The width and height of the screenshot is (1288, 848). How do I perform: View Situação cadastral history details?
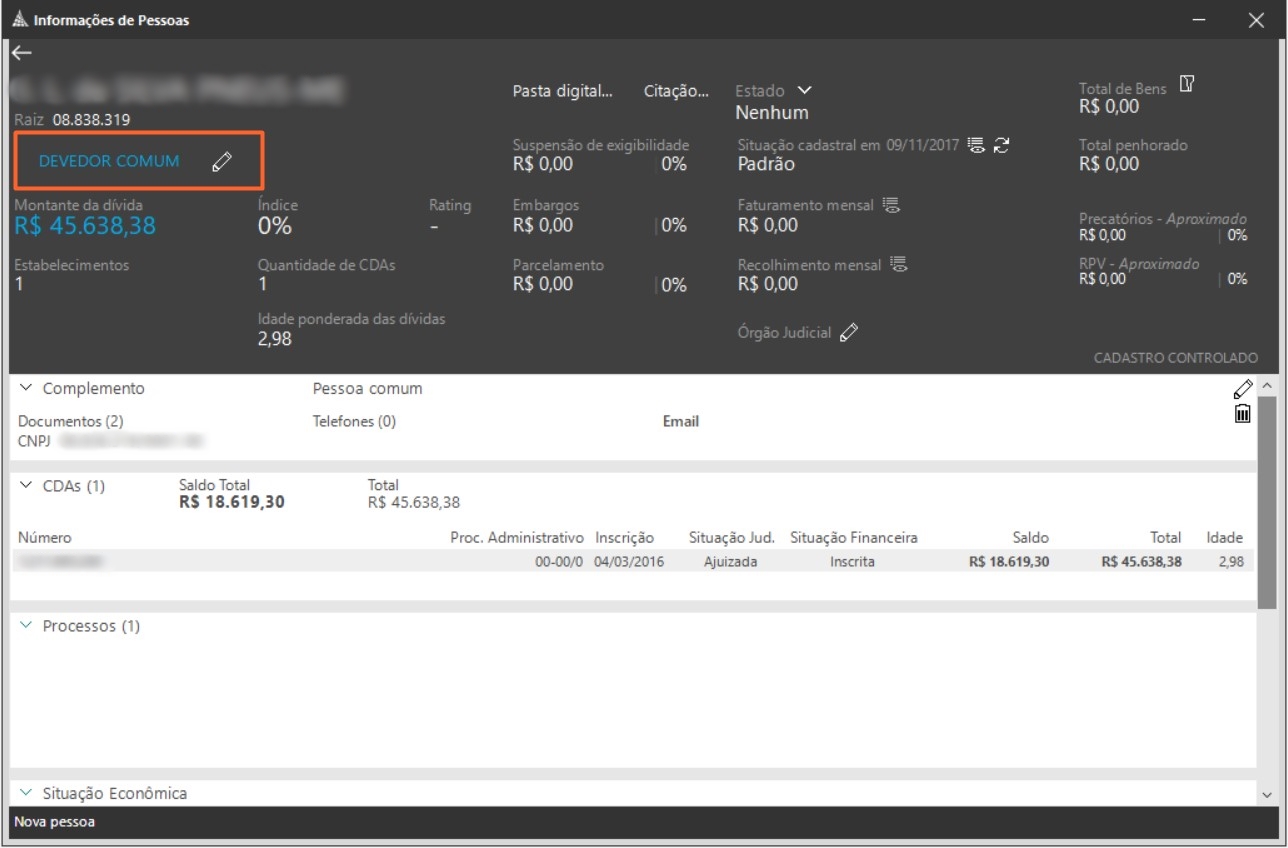(x=976, y=145)
